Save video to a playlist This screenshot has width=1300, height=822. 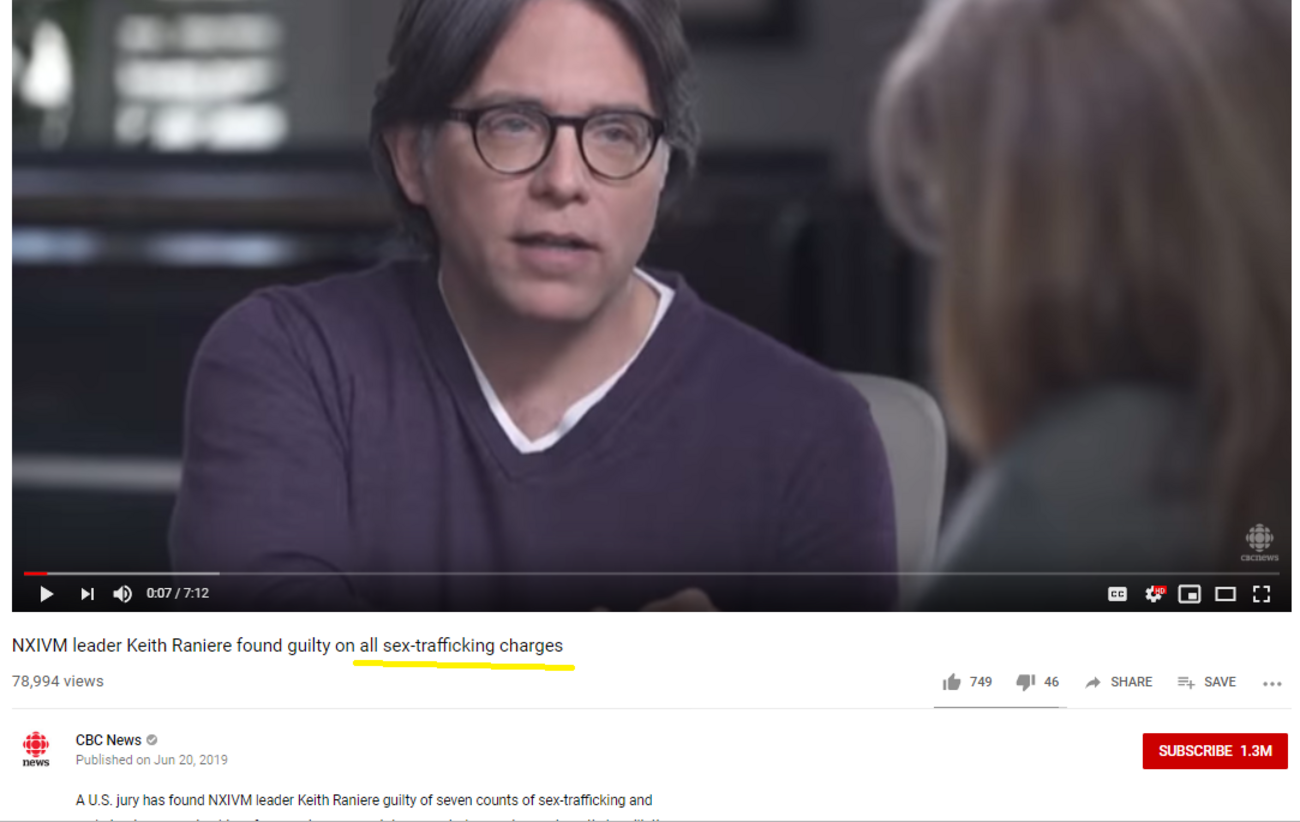tap(1207, 682)
